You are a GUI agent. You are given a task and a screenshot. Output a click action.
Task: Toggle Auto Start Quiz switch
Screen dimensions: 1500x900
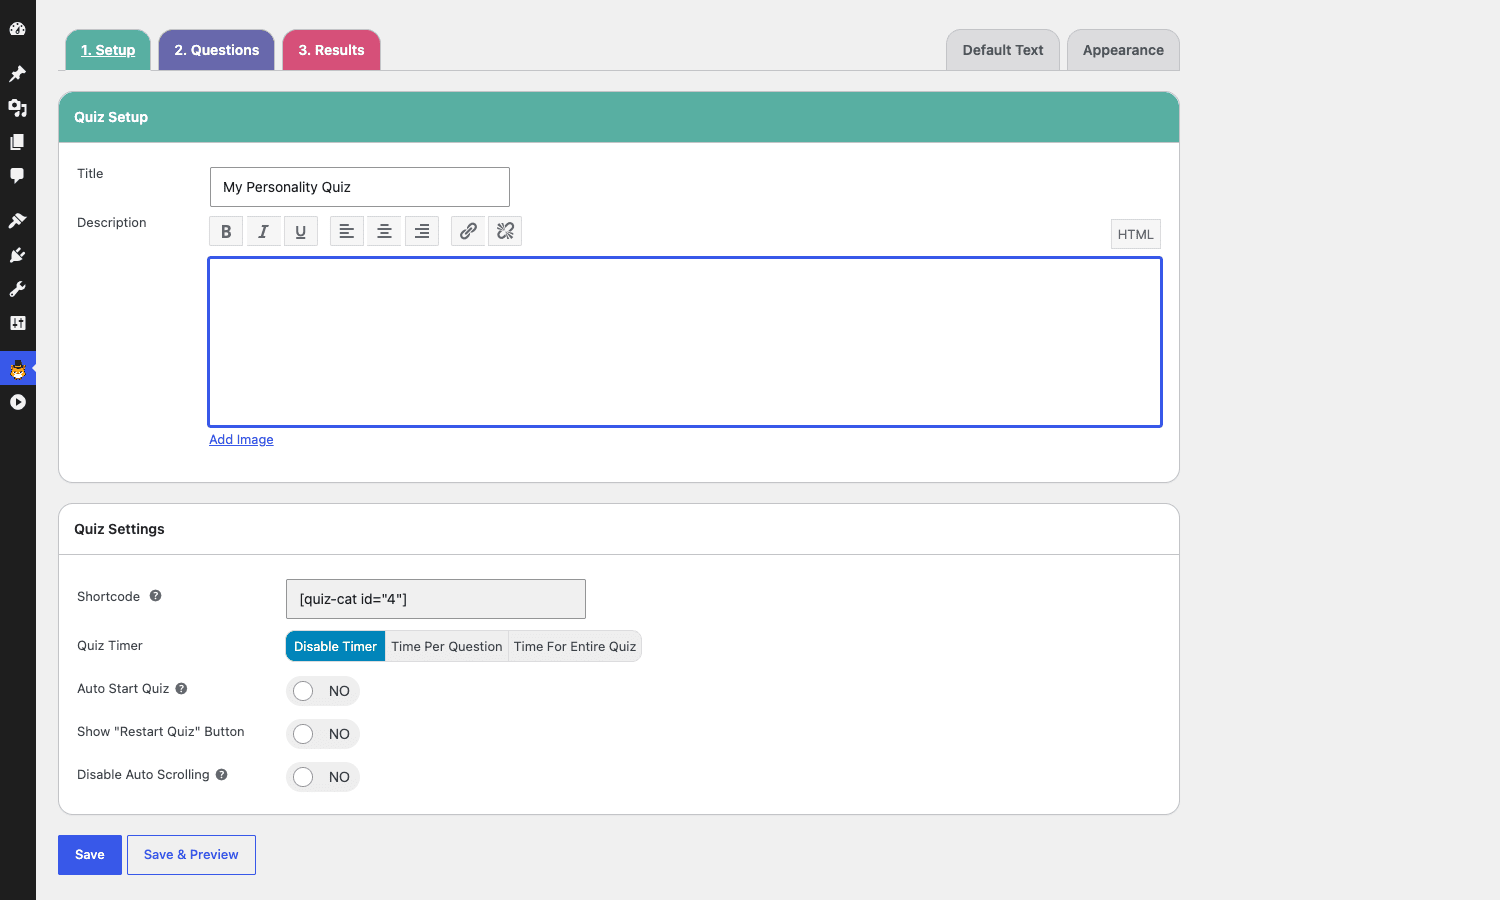click(x=323, y=691)
